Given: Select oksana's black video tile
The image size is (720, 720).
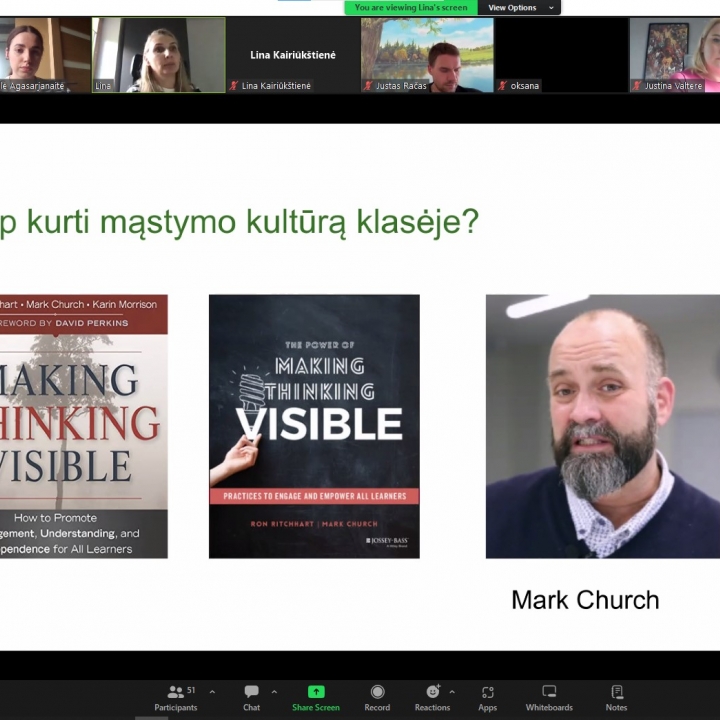Looking at the screenshot, I should [x=561, y=55].
